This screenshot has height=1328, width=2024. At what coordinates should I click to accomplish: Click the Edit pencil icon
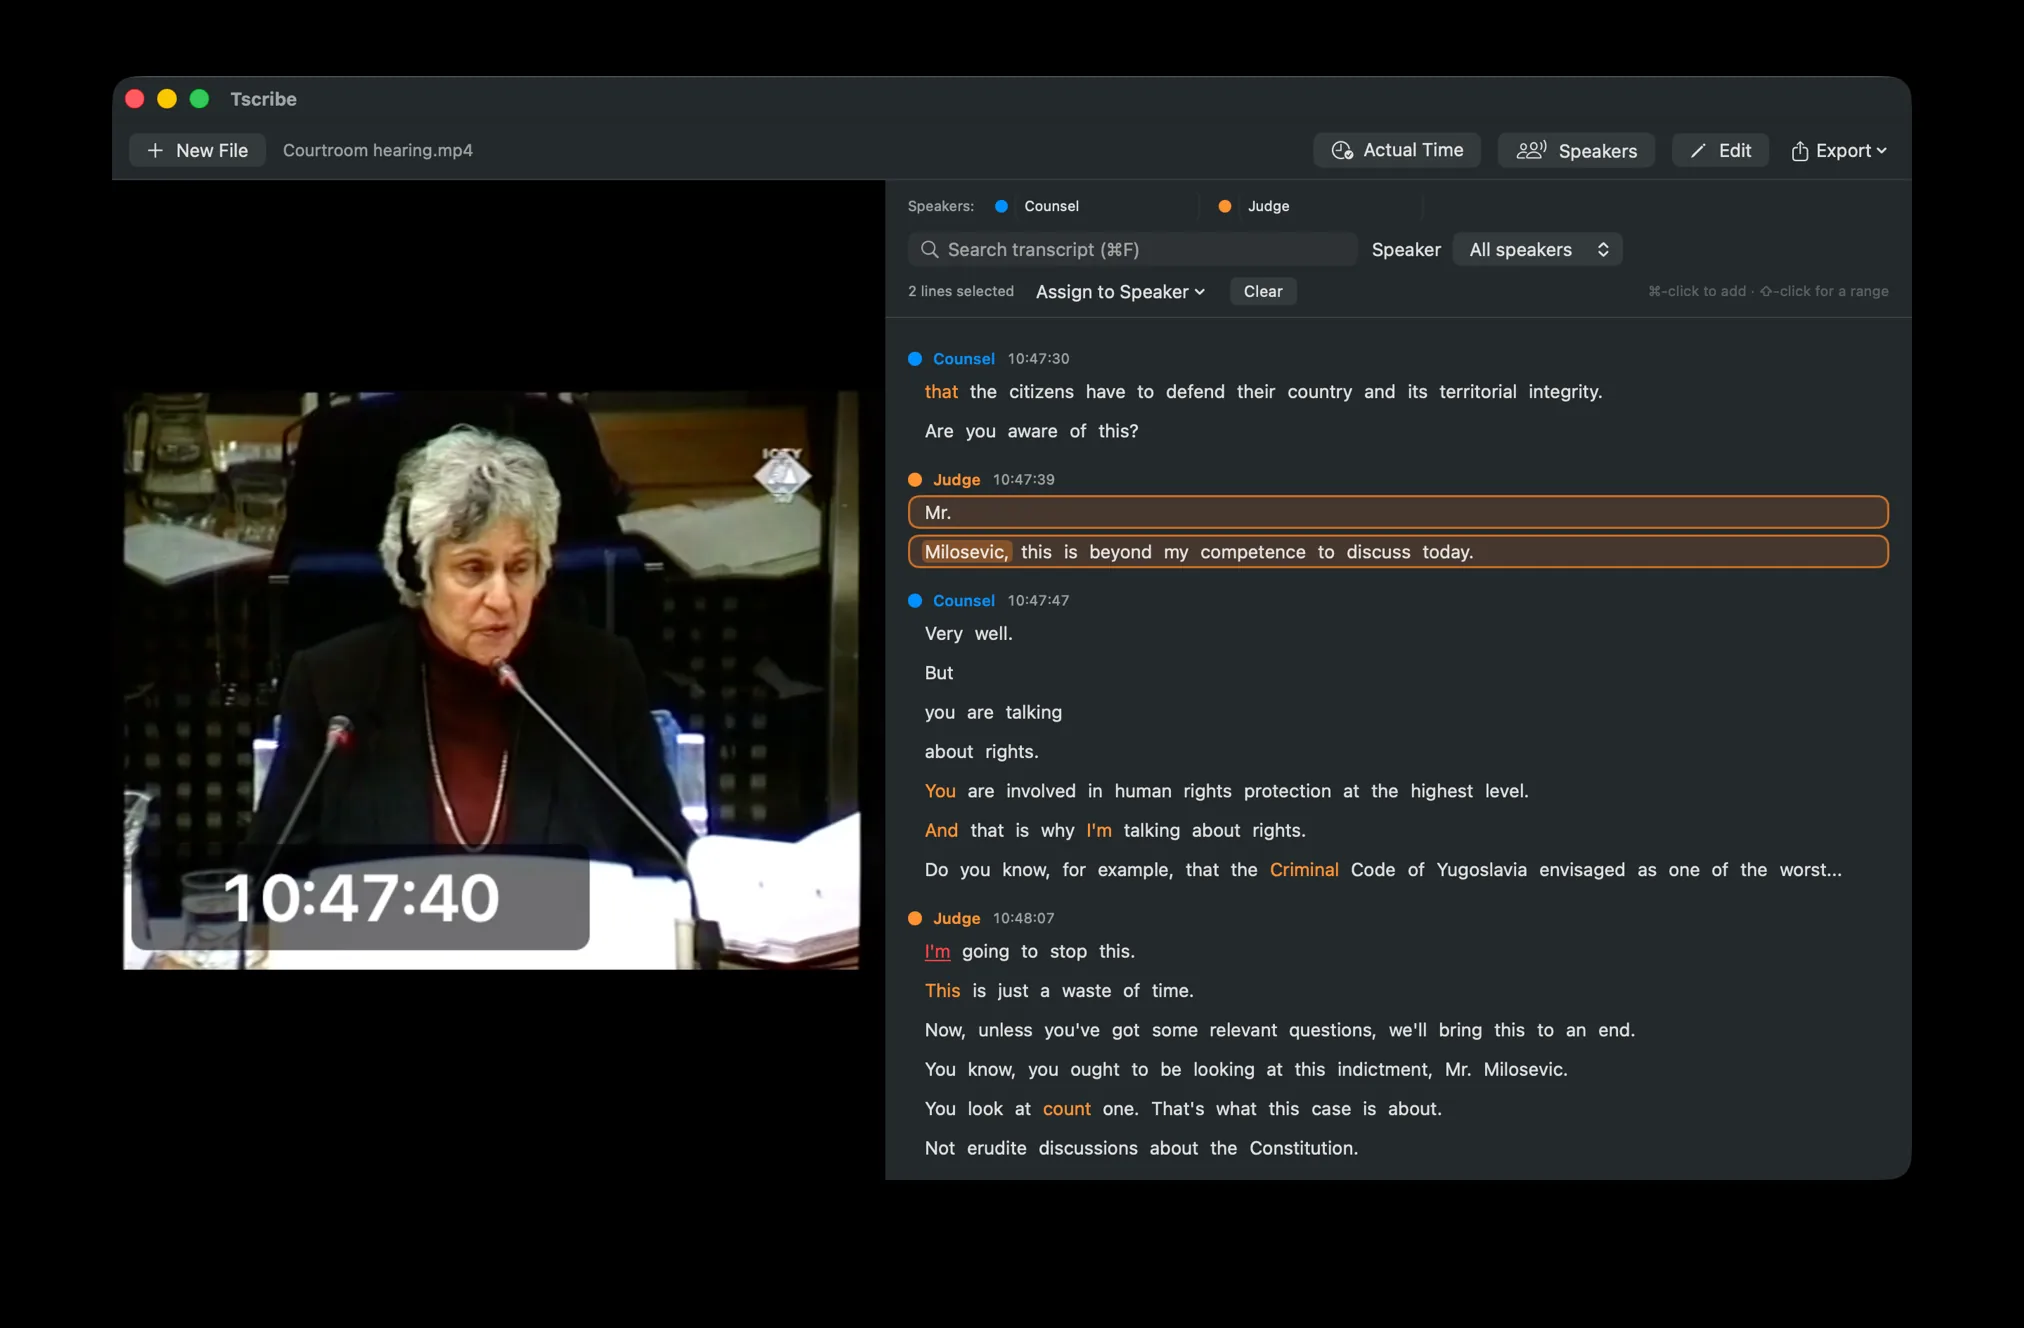click(x=1698, y=150)
